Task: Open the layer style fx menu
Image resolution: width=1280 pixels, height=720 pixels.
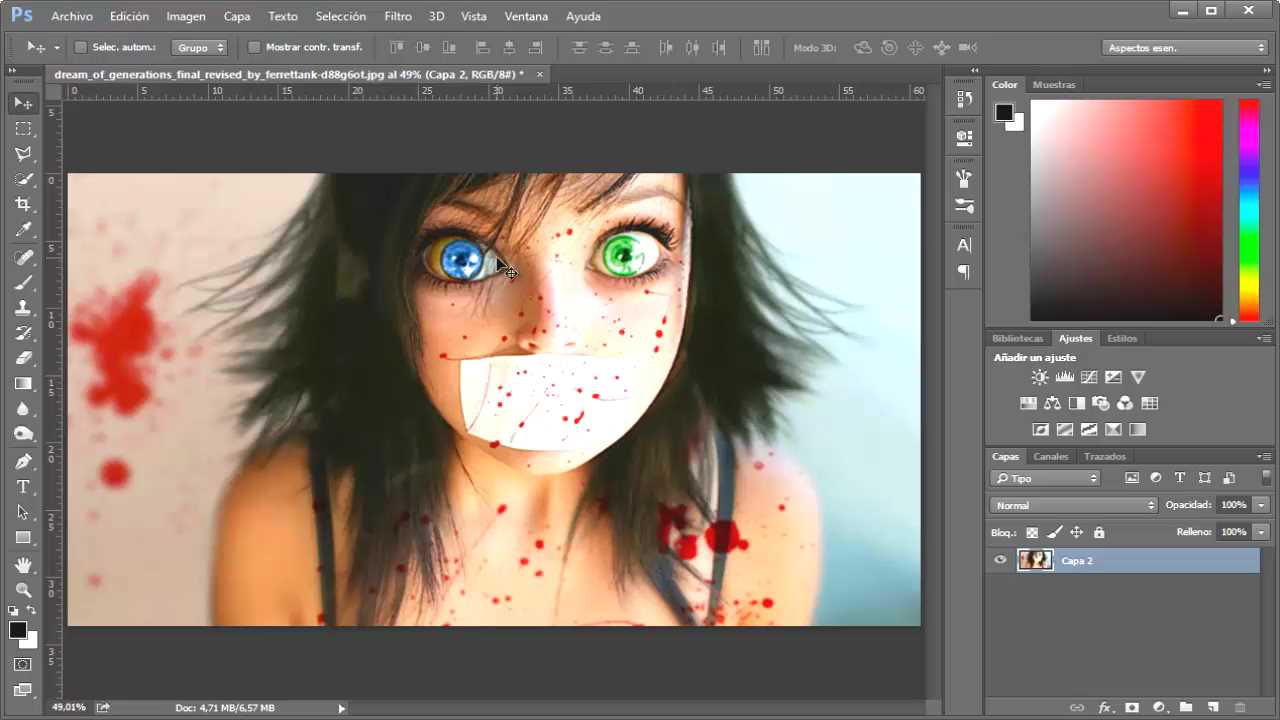Action: (1105, 707)
